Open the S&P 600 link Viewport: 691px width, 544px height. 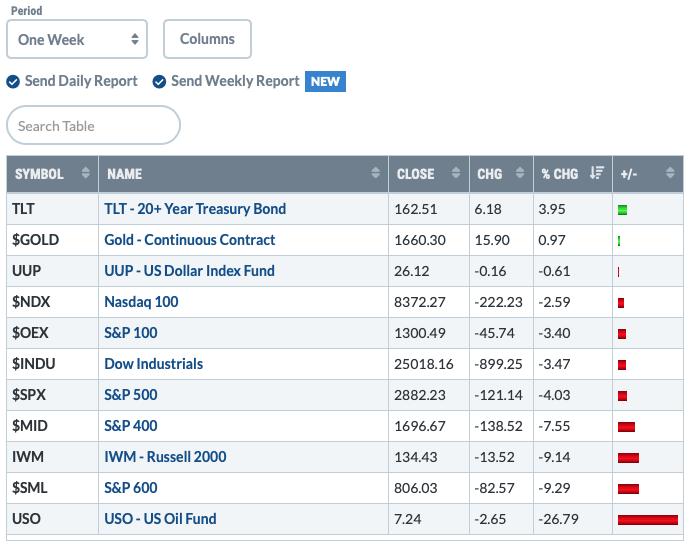[x=130, y=488]
